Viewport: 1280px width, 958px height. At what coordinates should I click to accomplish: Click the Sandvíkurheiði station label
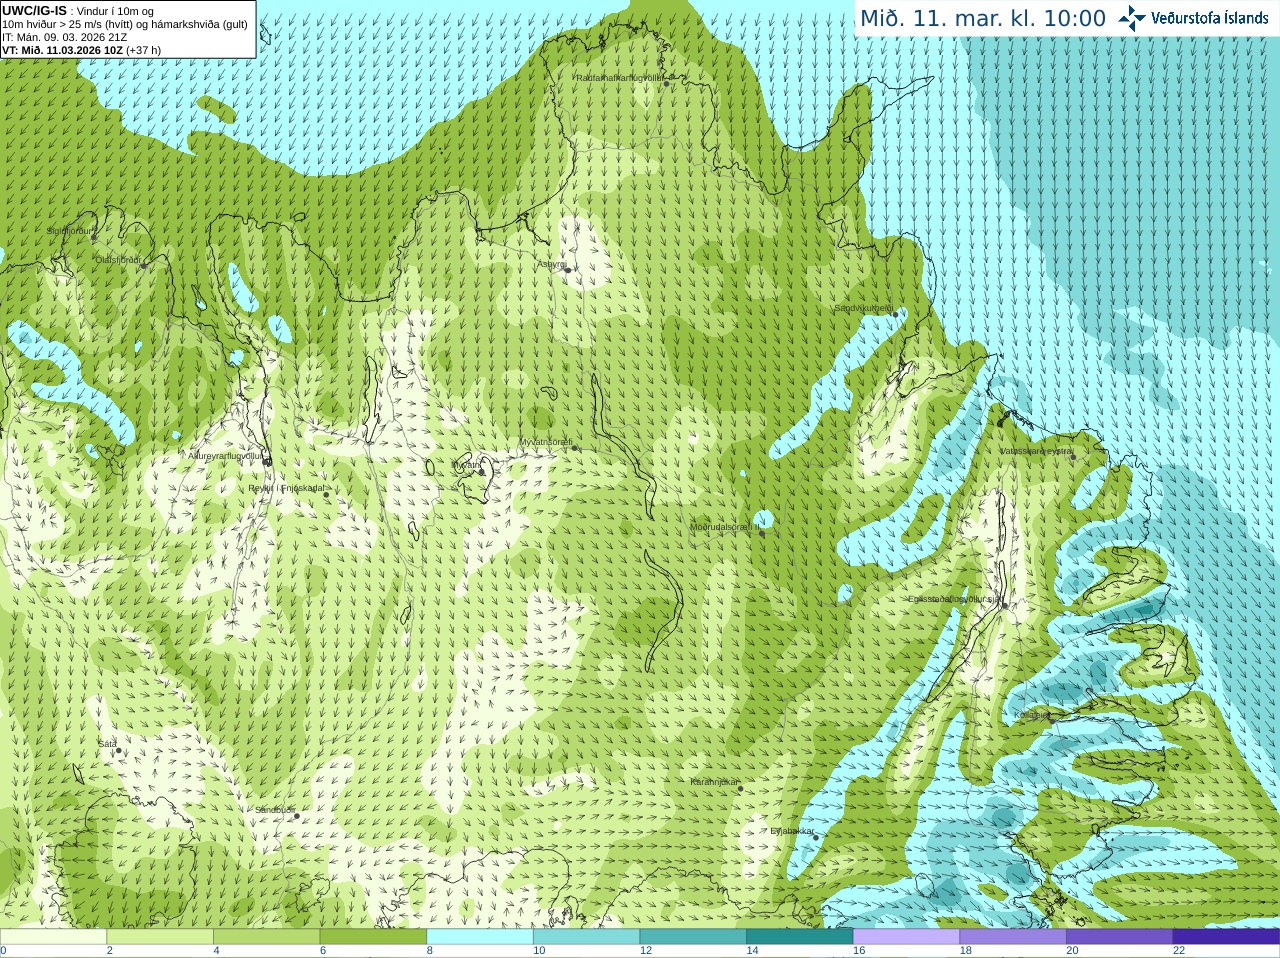[864, 308]
